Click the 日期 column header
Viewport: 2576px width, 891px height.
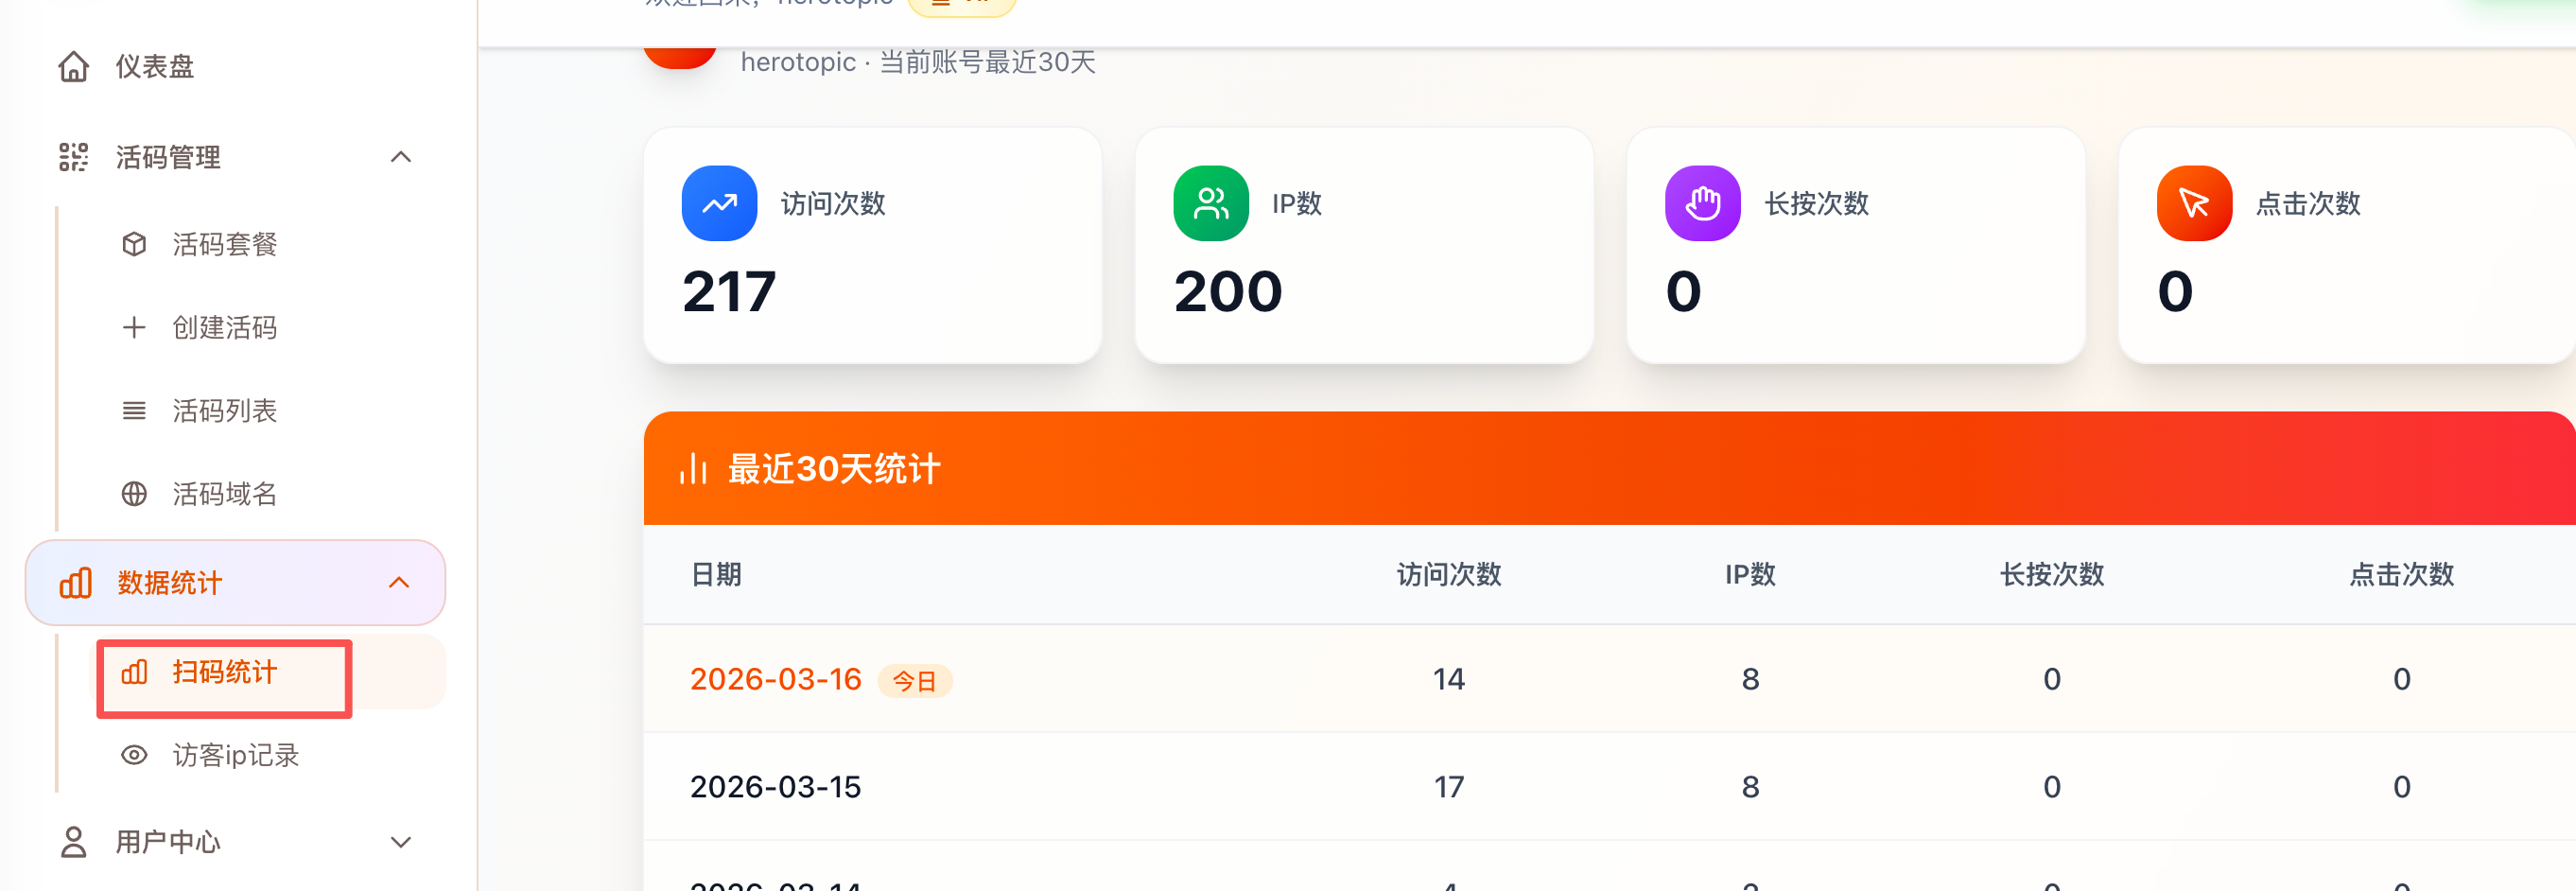tap(717, 575)
